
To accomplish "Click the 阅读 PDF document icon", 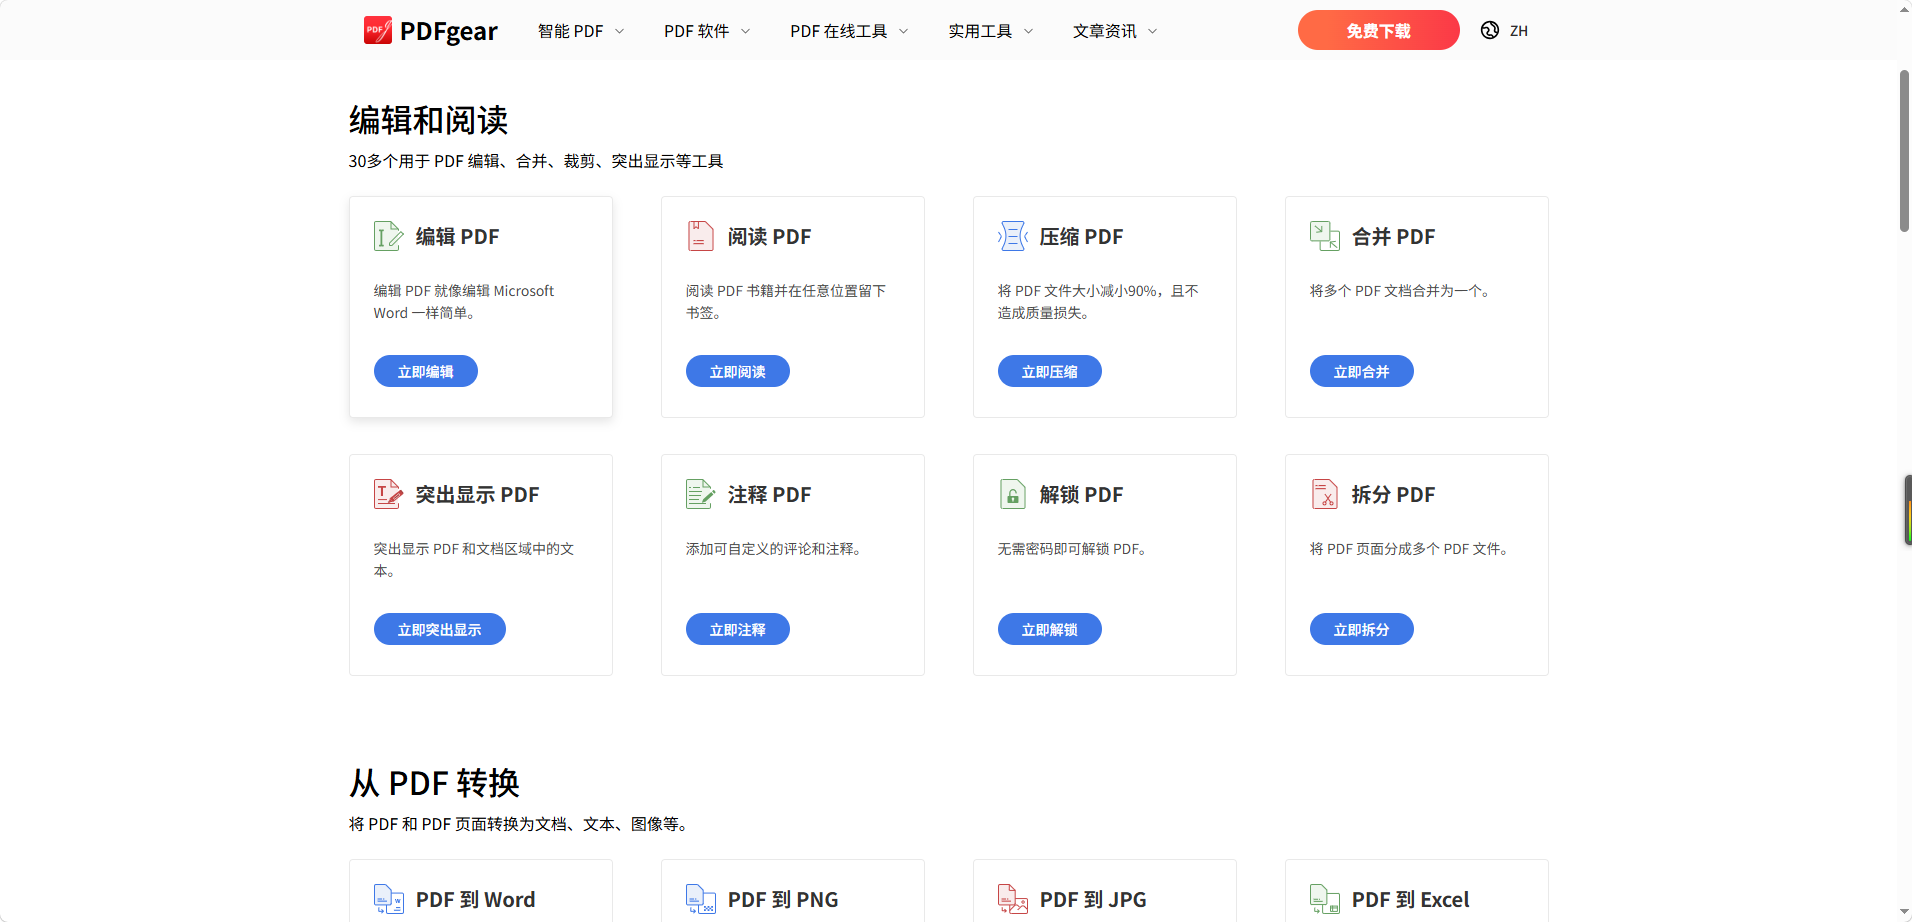I will [700, 236].
